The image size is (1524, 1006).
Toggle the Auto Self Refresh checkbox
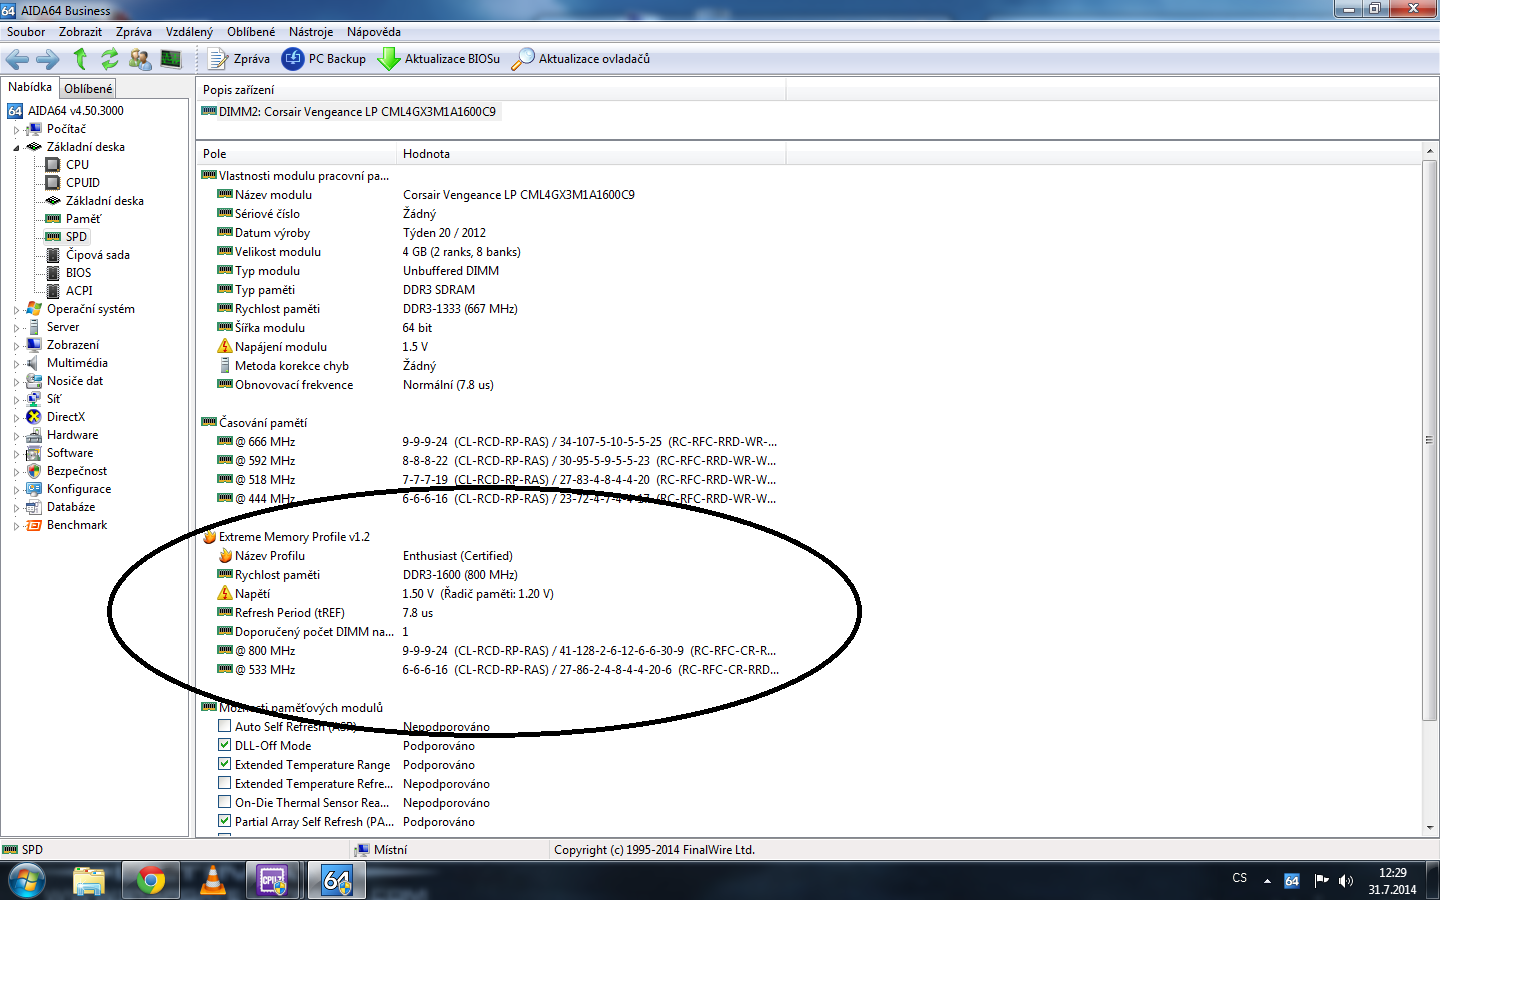pyautogui.click(x=225, y=726)
